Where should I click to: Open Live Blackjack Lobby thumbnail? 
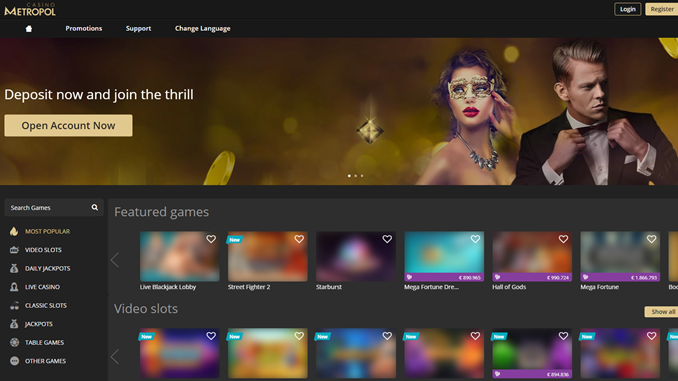coord(179,256)
